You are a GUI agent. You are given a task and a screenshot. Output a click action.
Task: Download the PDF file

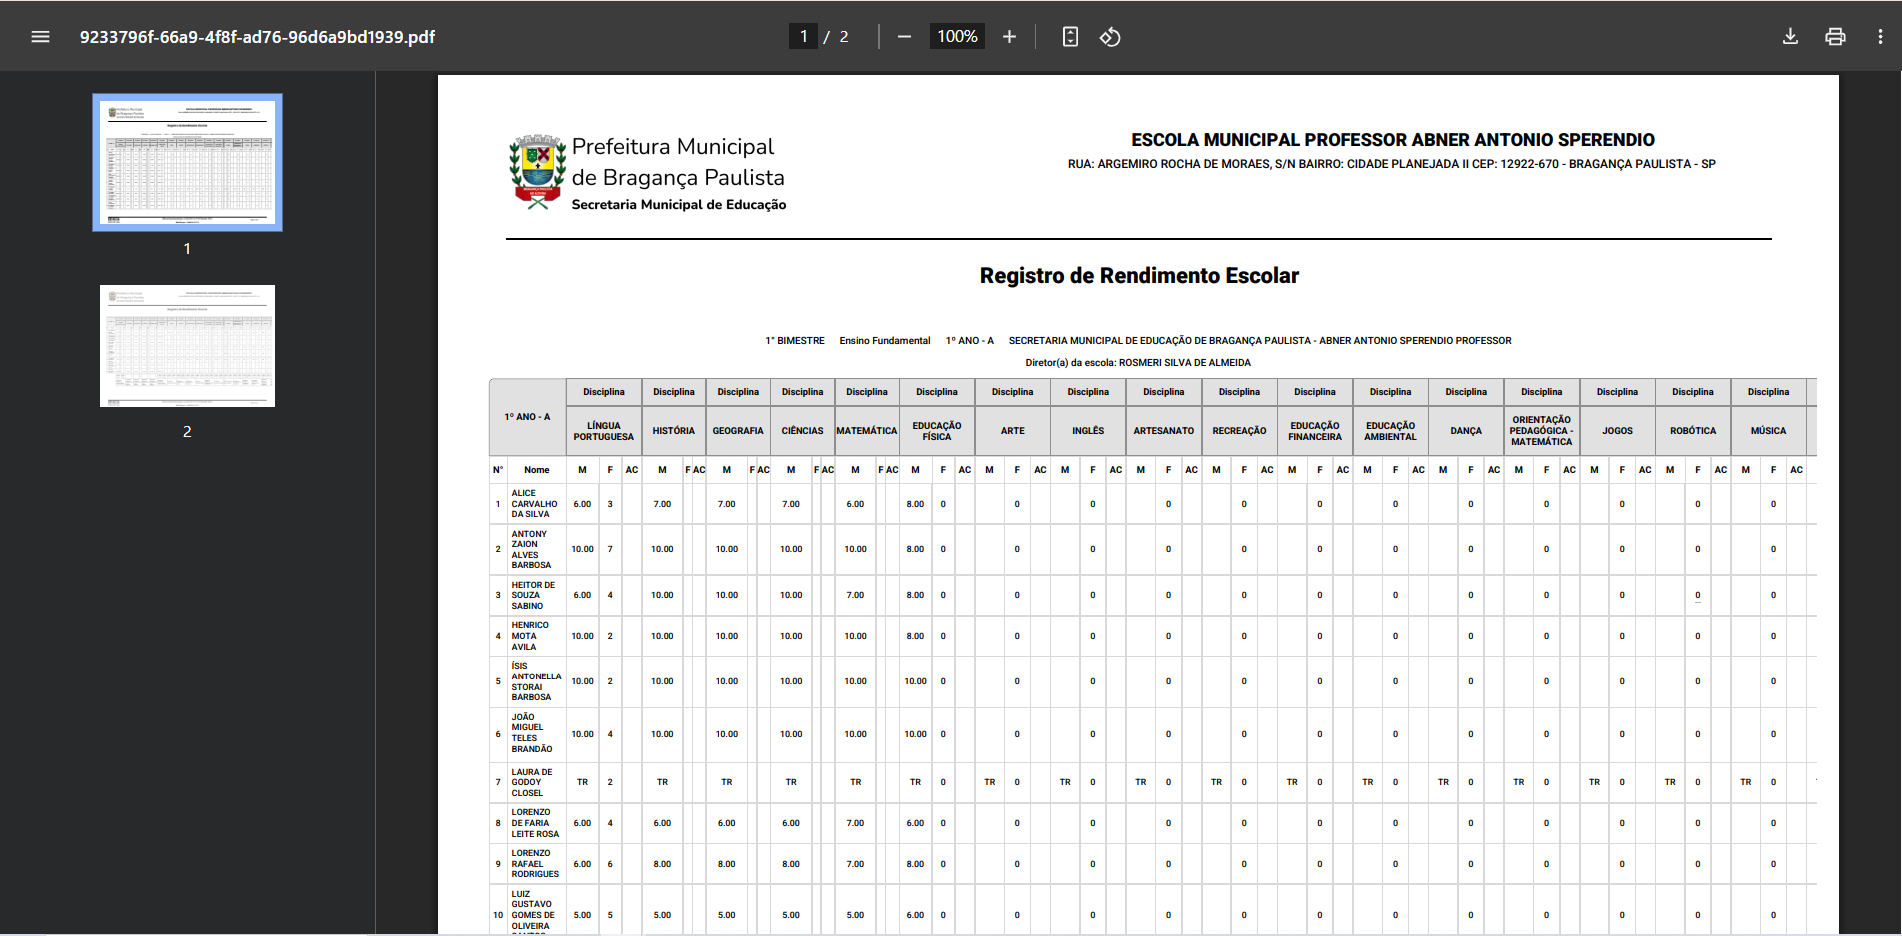1790,37
